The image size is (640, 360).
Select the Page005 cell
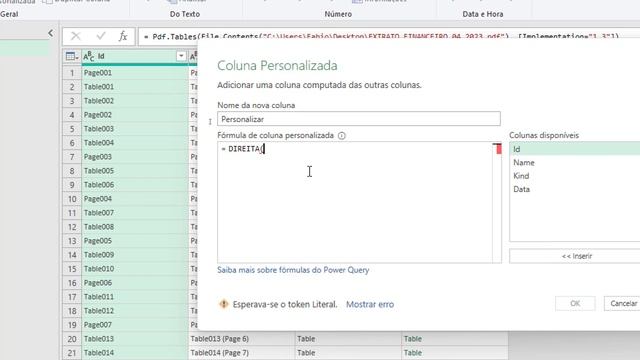[135, 241]
